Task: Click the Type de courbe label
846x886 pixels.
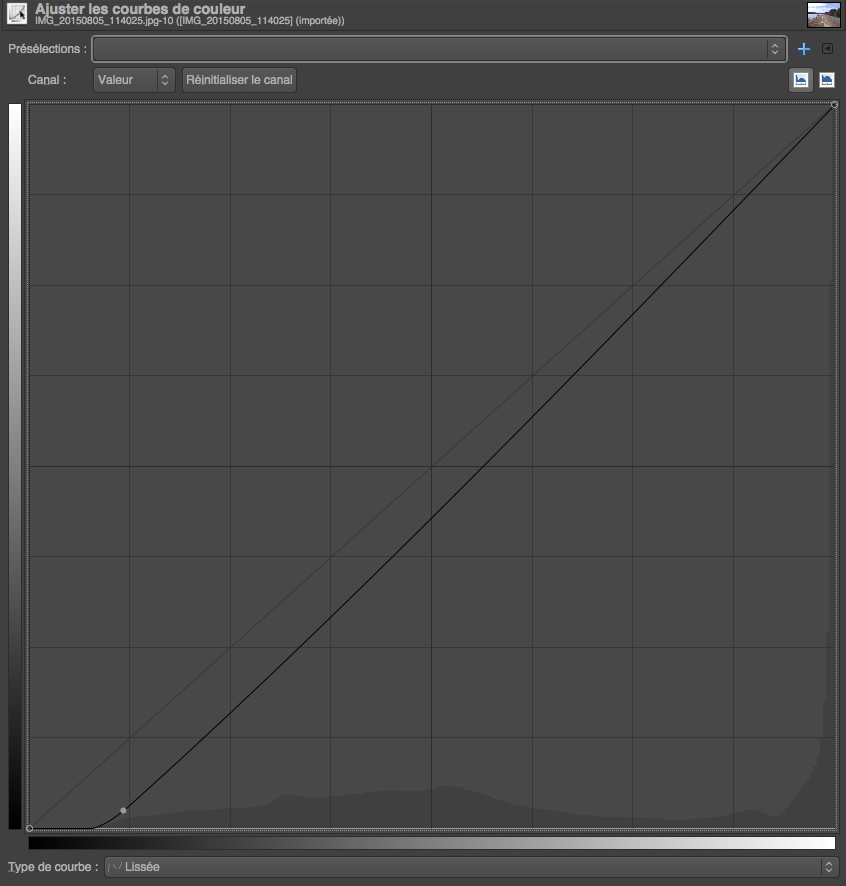Action: 53,867
